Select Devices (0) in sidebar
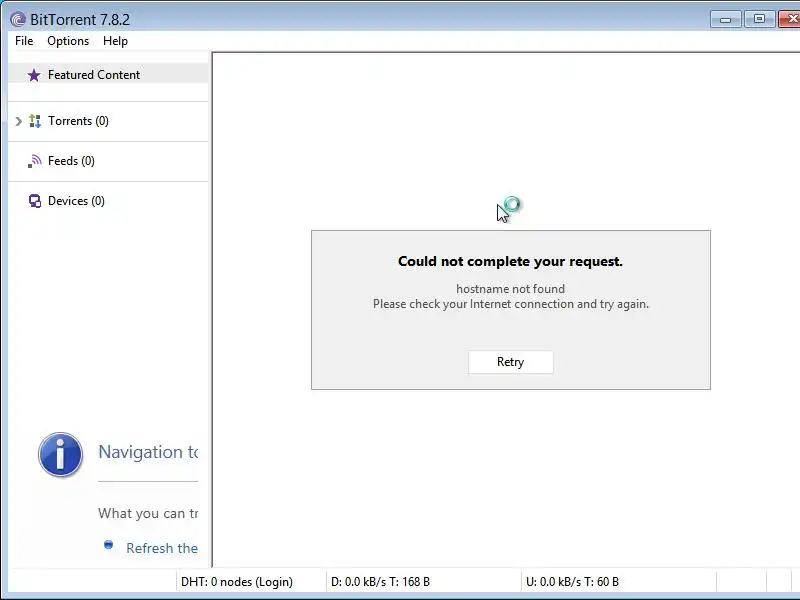This screenshot has height=600, width=800. (108, 201)
